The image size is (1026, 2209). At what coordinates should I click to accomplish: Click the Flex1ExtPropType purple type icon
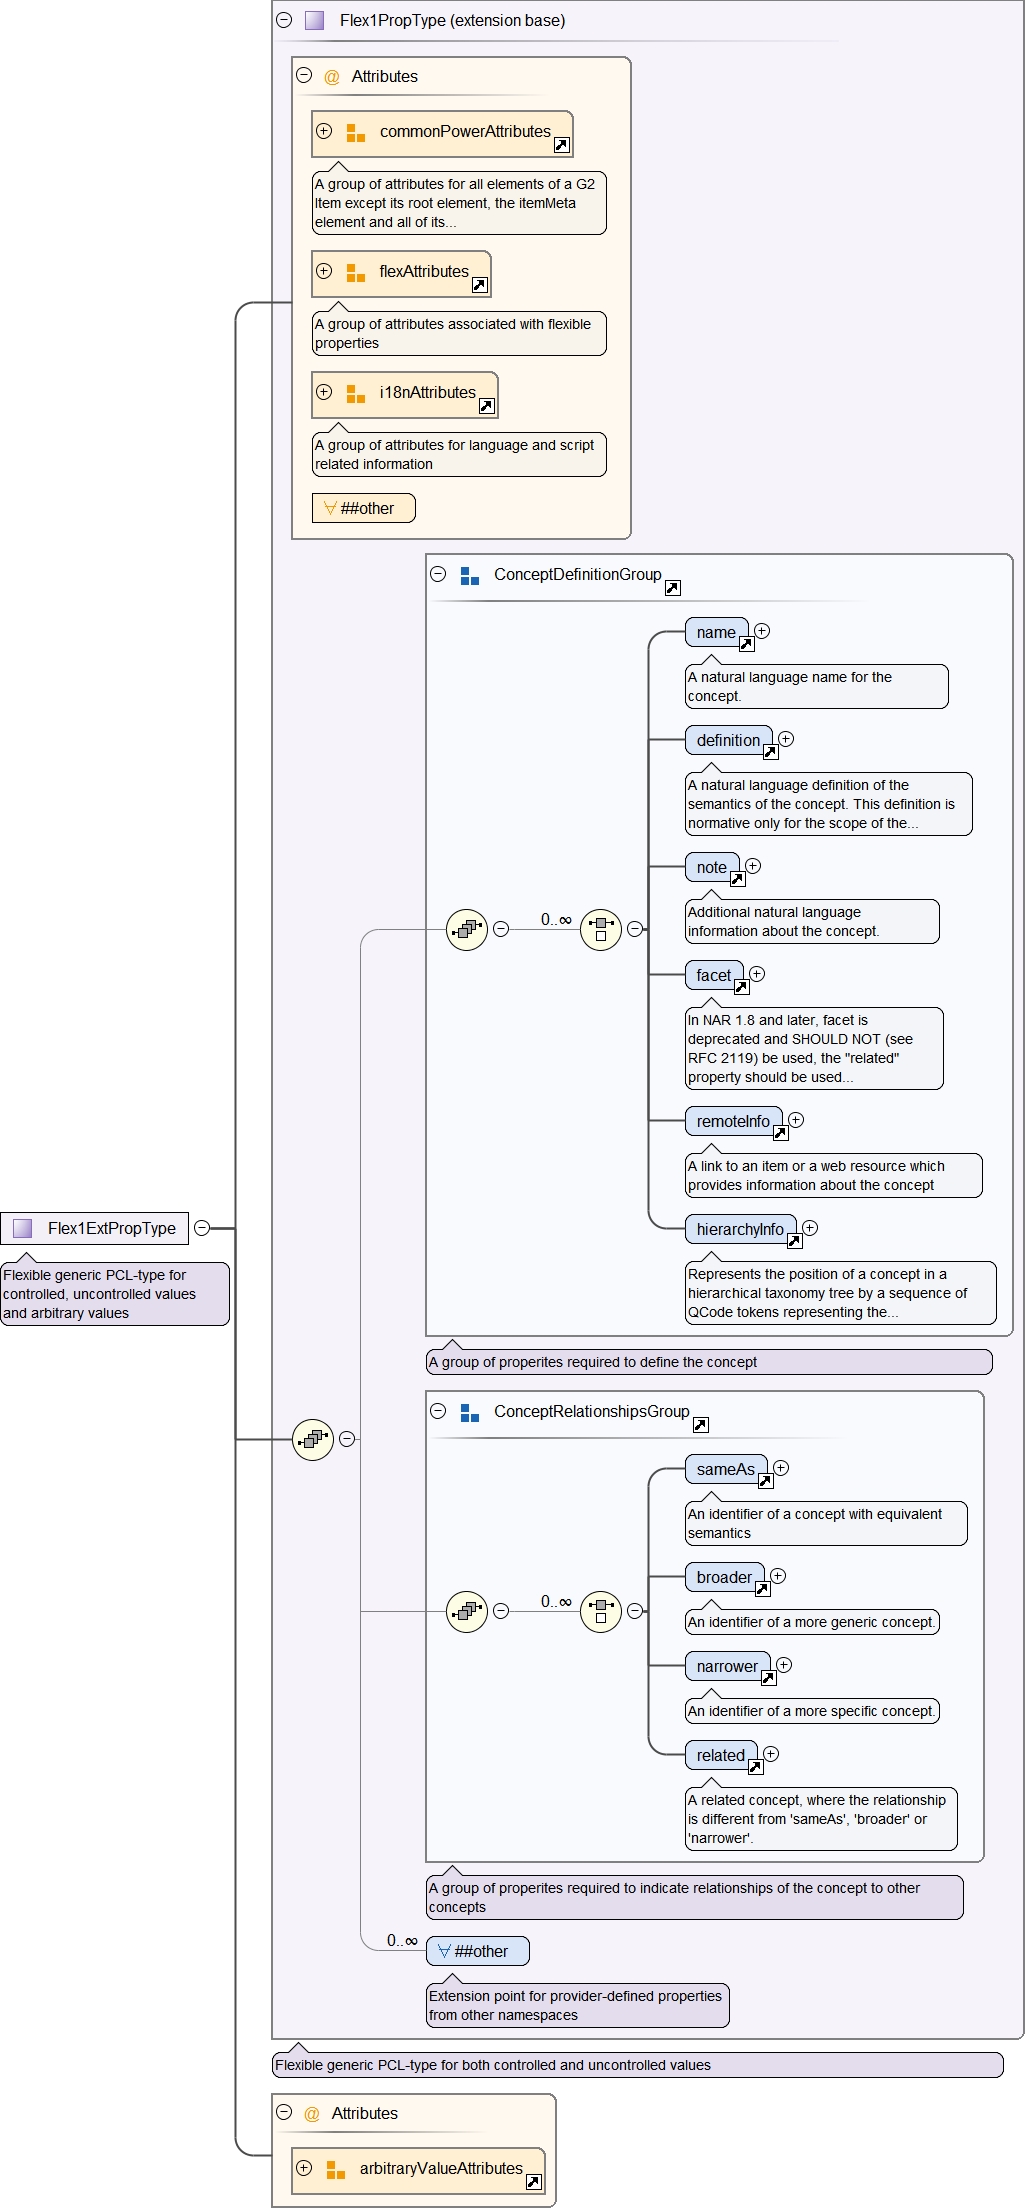(x=23, y=1228)
